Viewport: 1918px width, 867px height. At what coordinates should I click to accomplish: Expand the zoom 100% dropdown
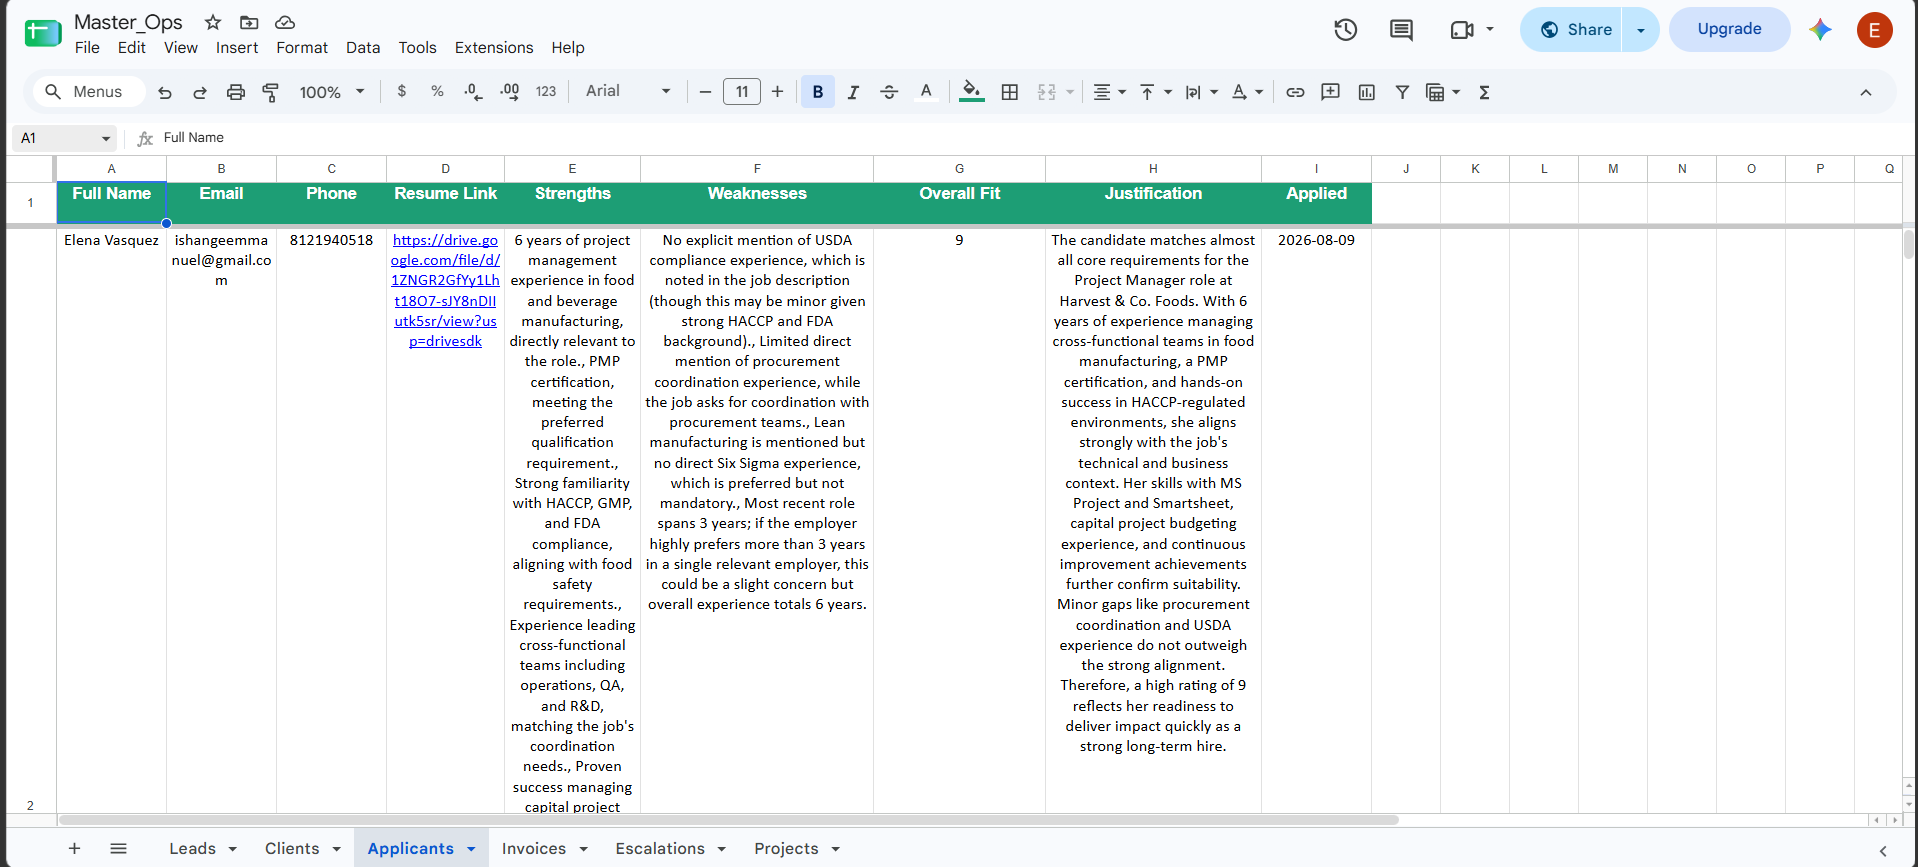[332, 92]
